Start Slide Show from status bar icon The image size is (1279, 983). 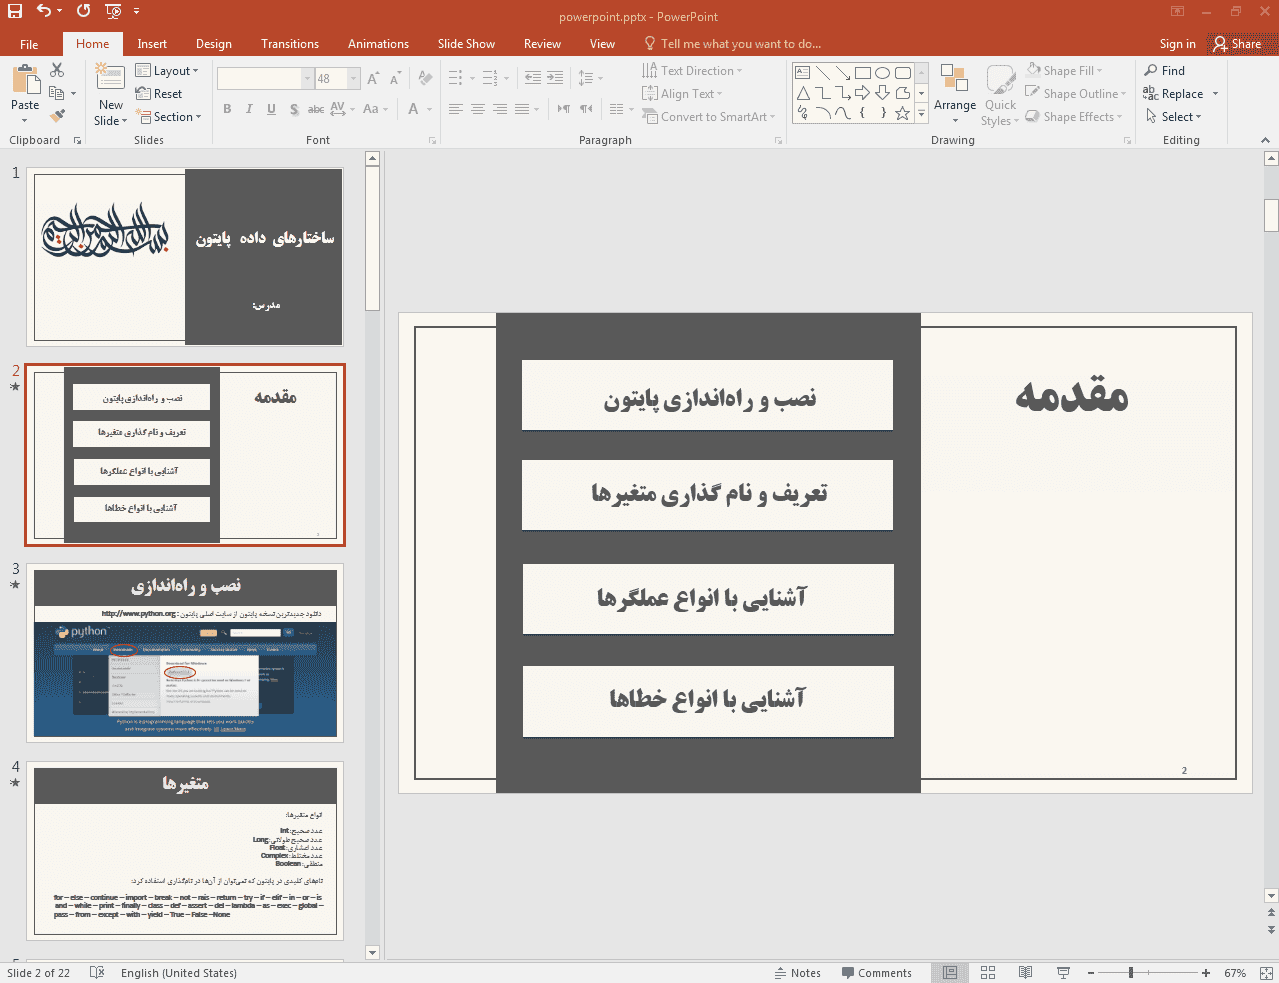coord(1063,972)
